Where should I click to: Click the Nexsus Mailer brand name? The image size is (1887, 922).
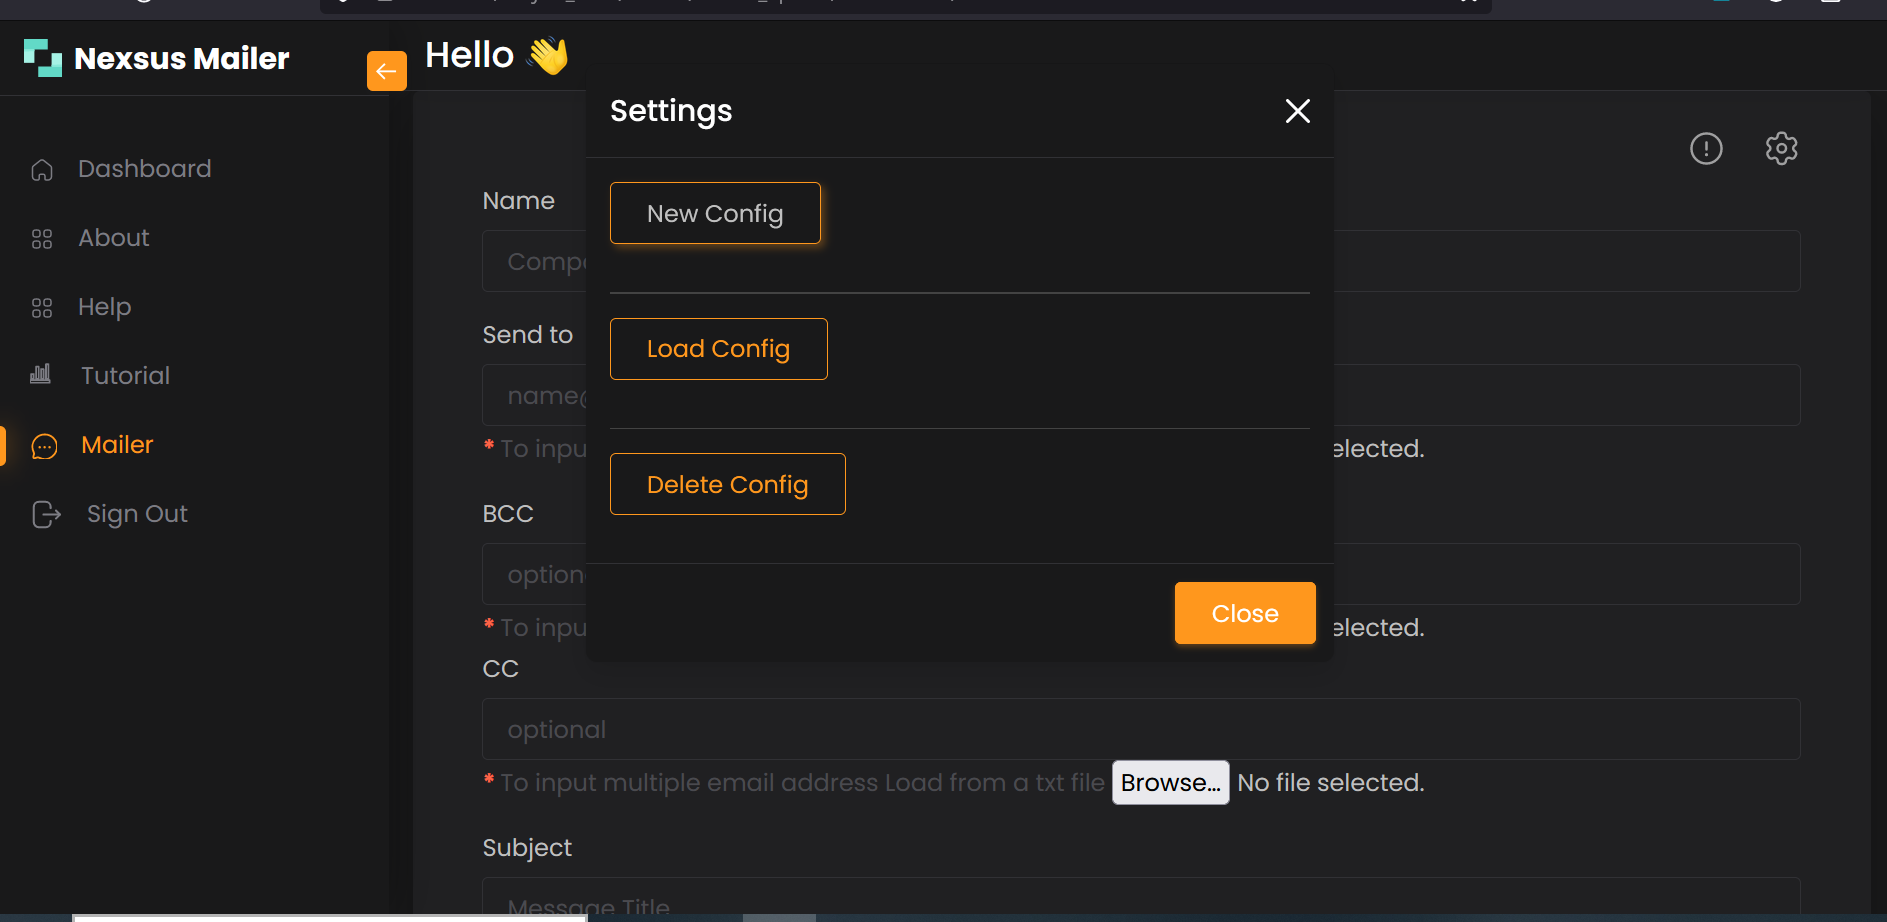pos(182,59)
